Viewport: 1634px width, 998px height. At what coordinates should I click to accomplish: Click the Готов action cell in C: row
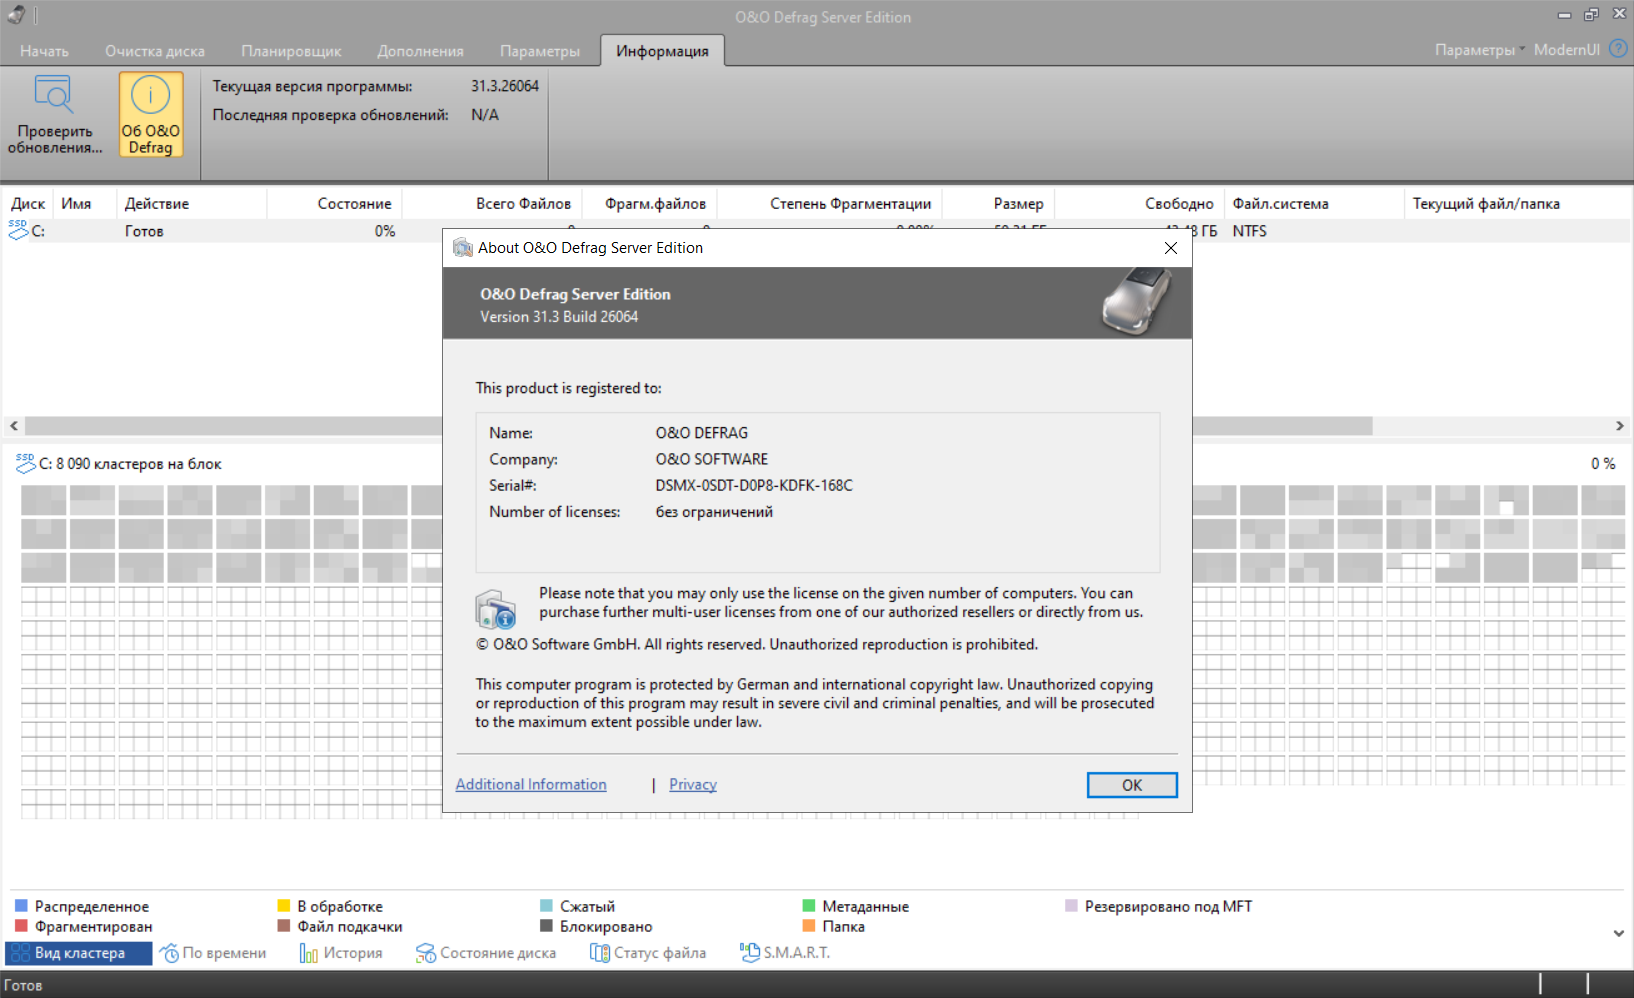click(144, 231)
